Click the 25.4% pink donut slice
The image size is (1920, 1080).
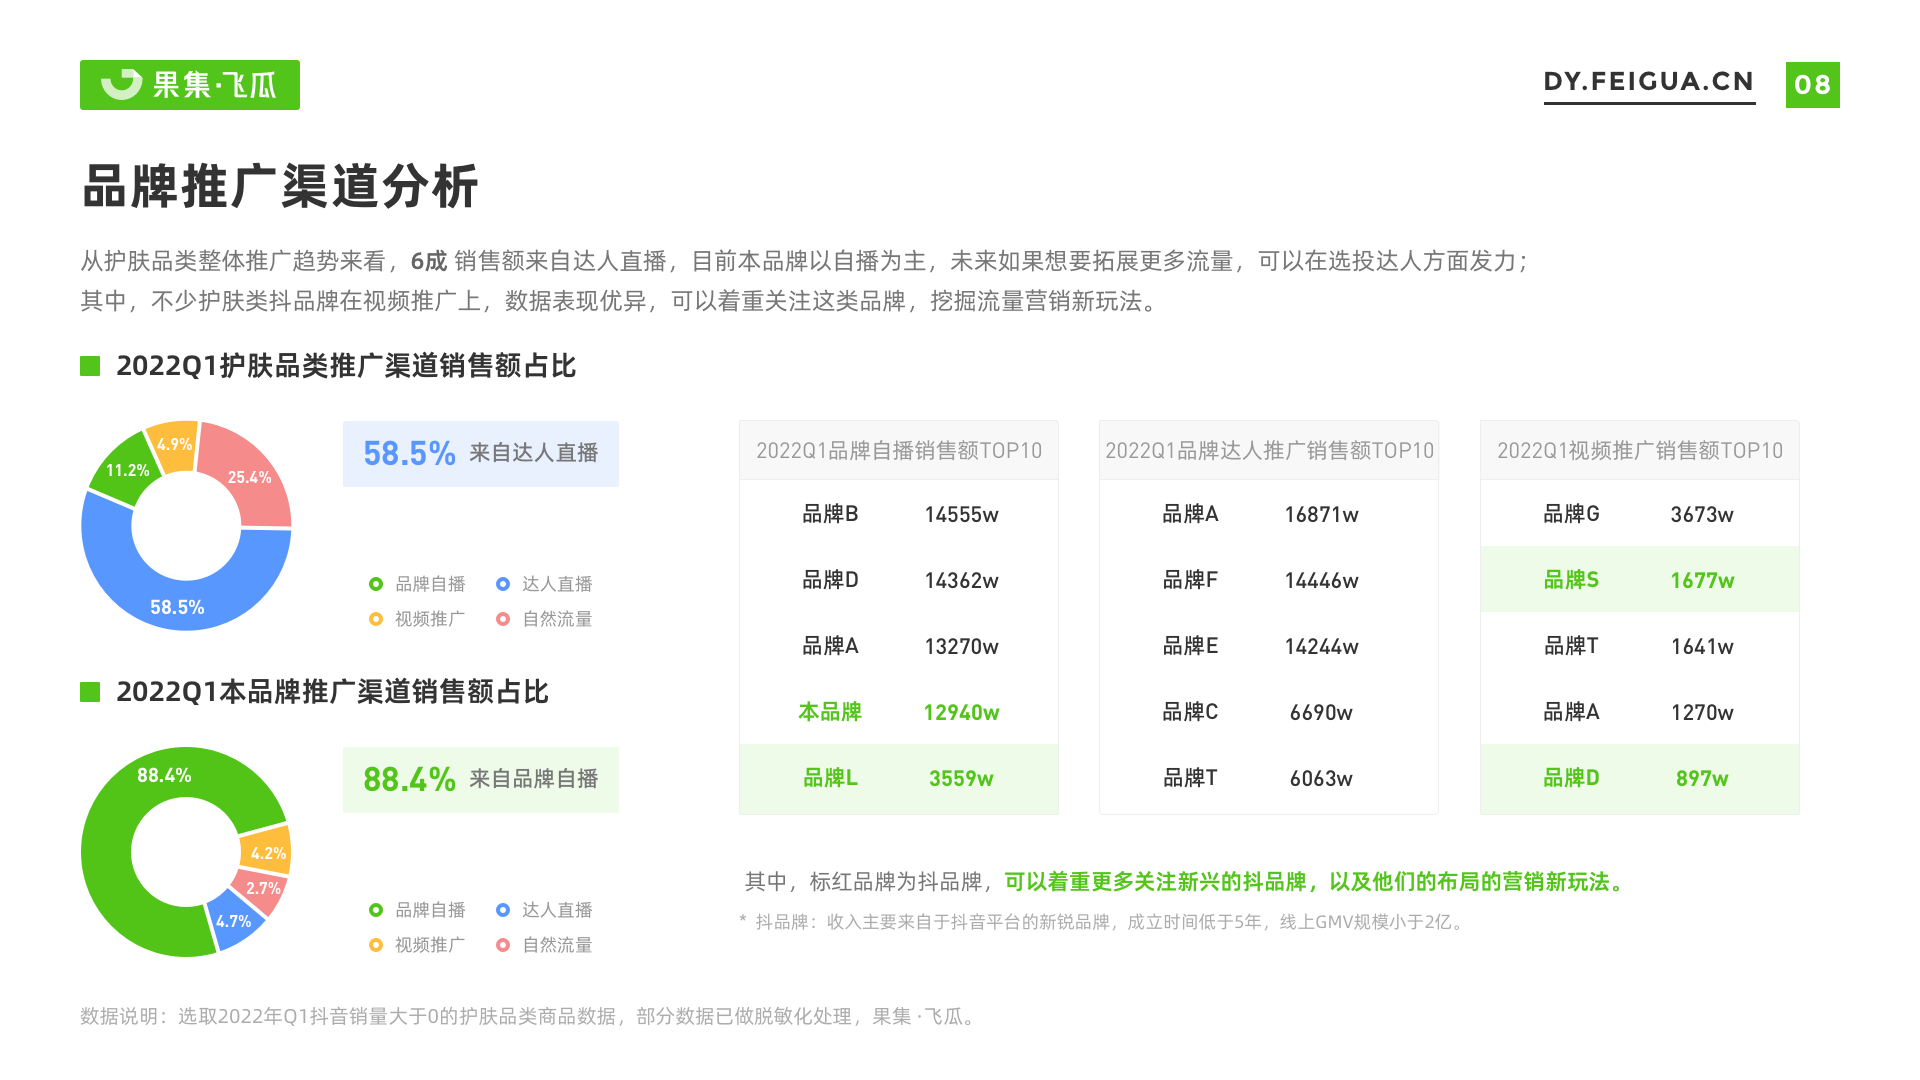coord(250,478)
